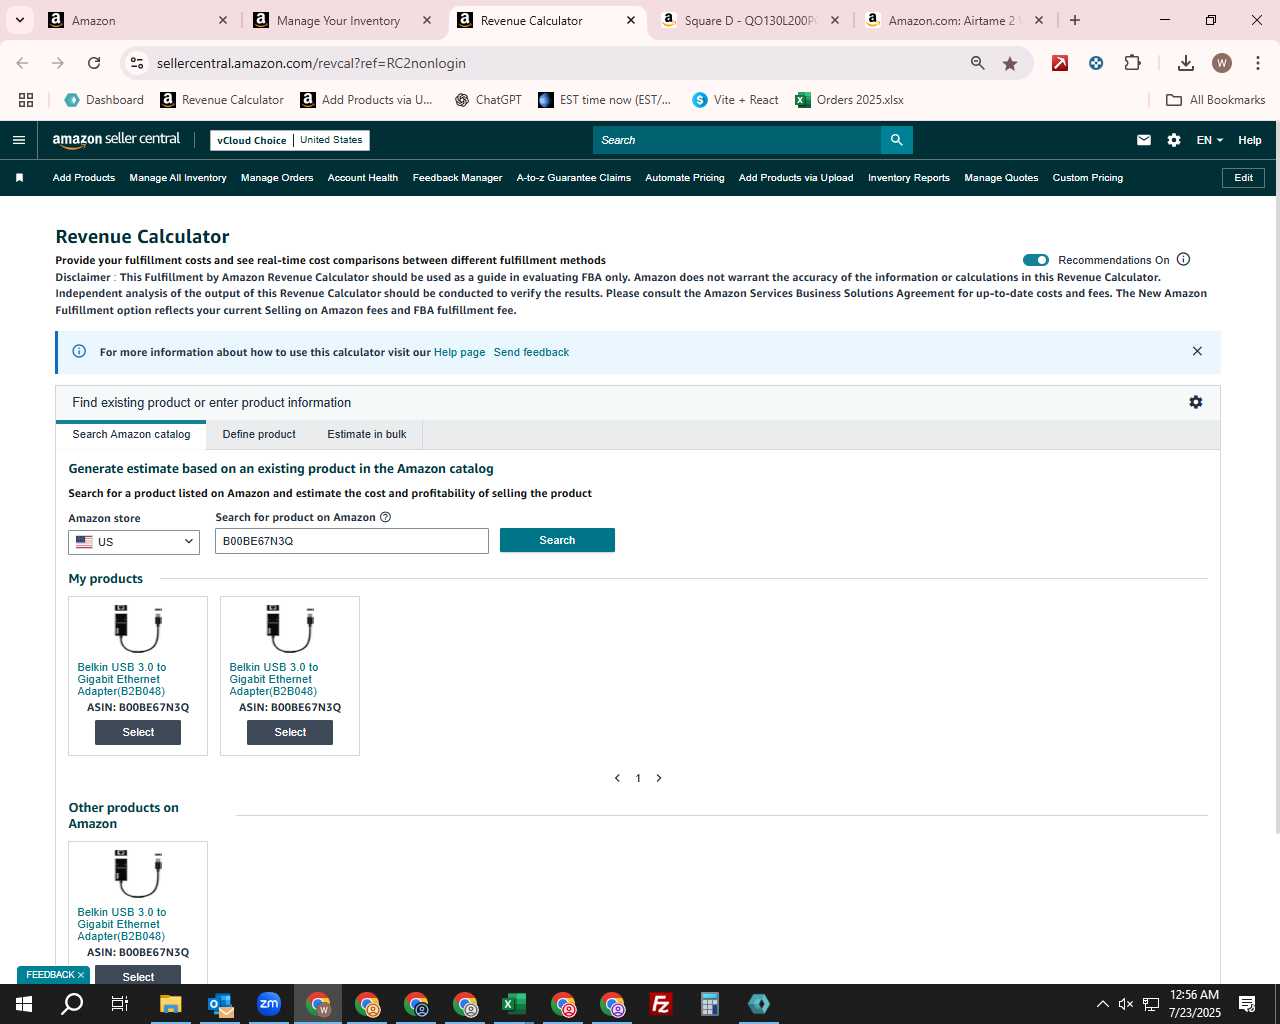
Task: Click the Send feedback link
Action: [531, 352]
